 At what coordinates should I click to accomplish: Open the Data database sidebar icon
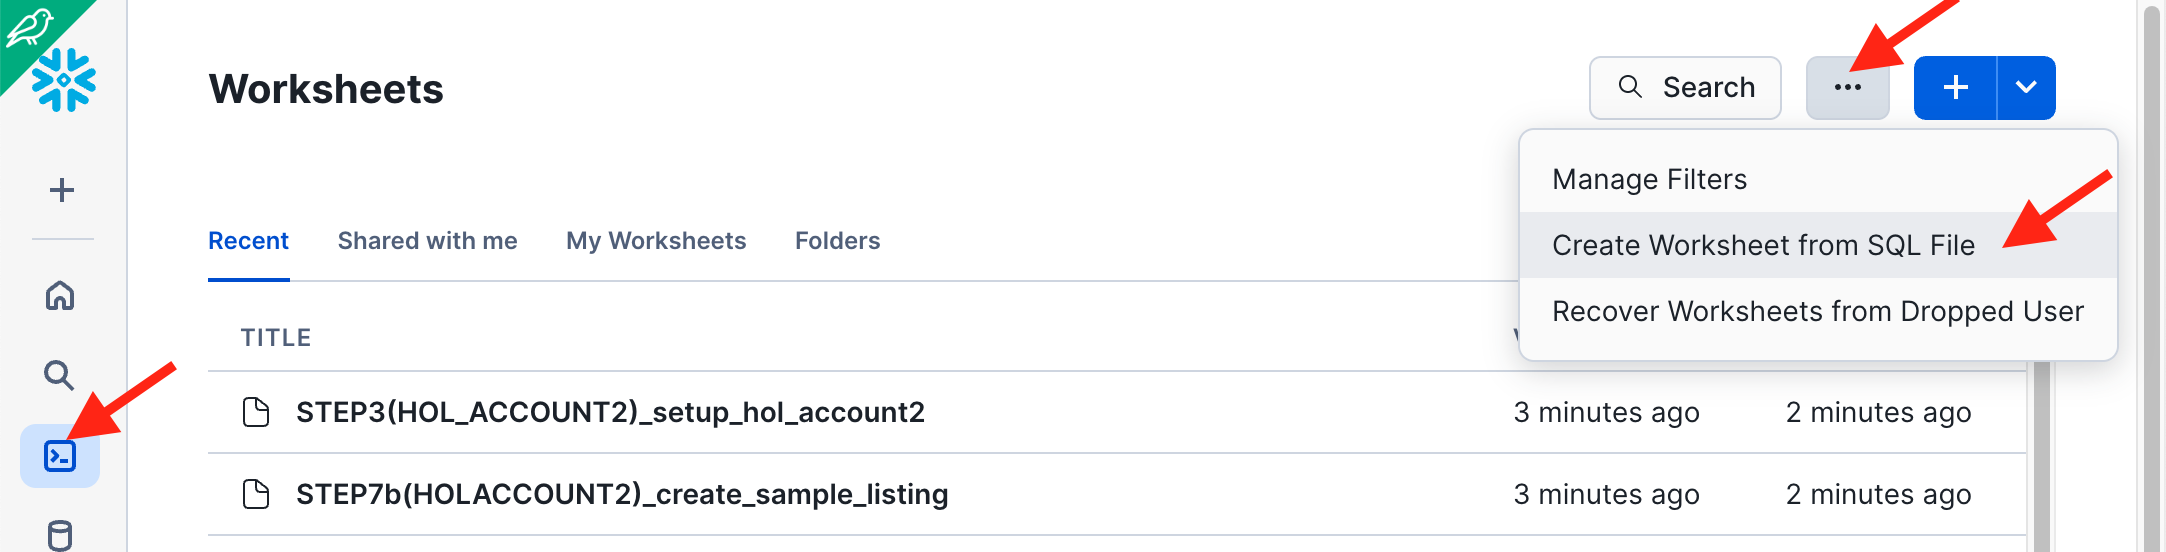[60, 535]
